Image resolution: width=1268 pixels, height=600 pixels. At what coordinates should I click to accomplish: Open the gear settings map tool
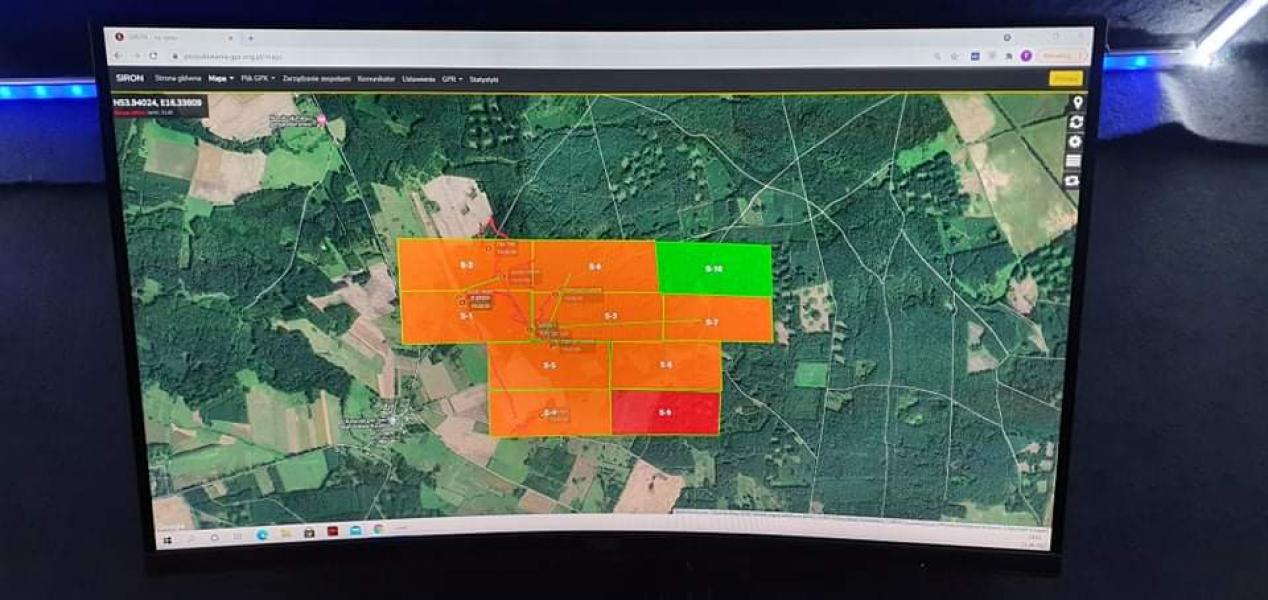1075,142
